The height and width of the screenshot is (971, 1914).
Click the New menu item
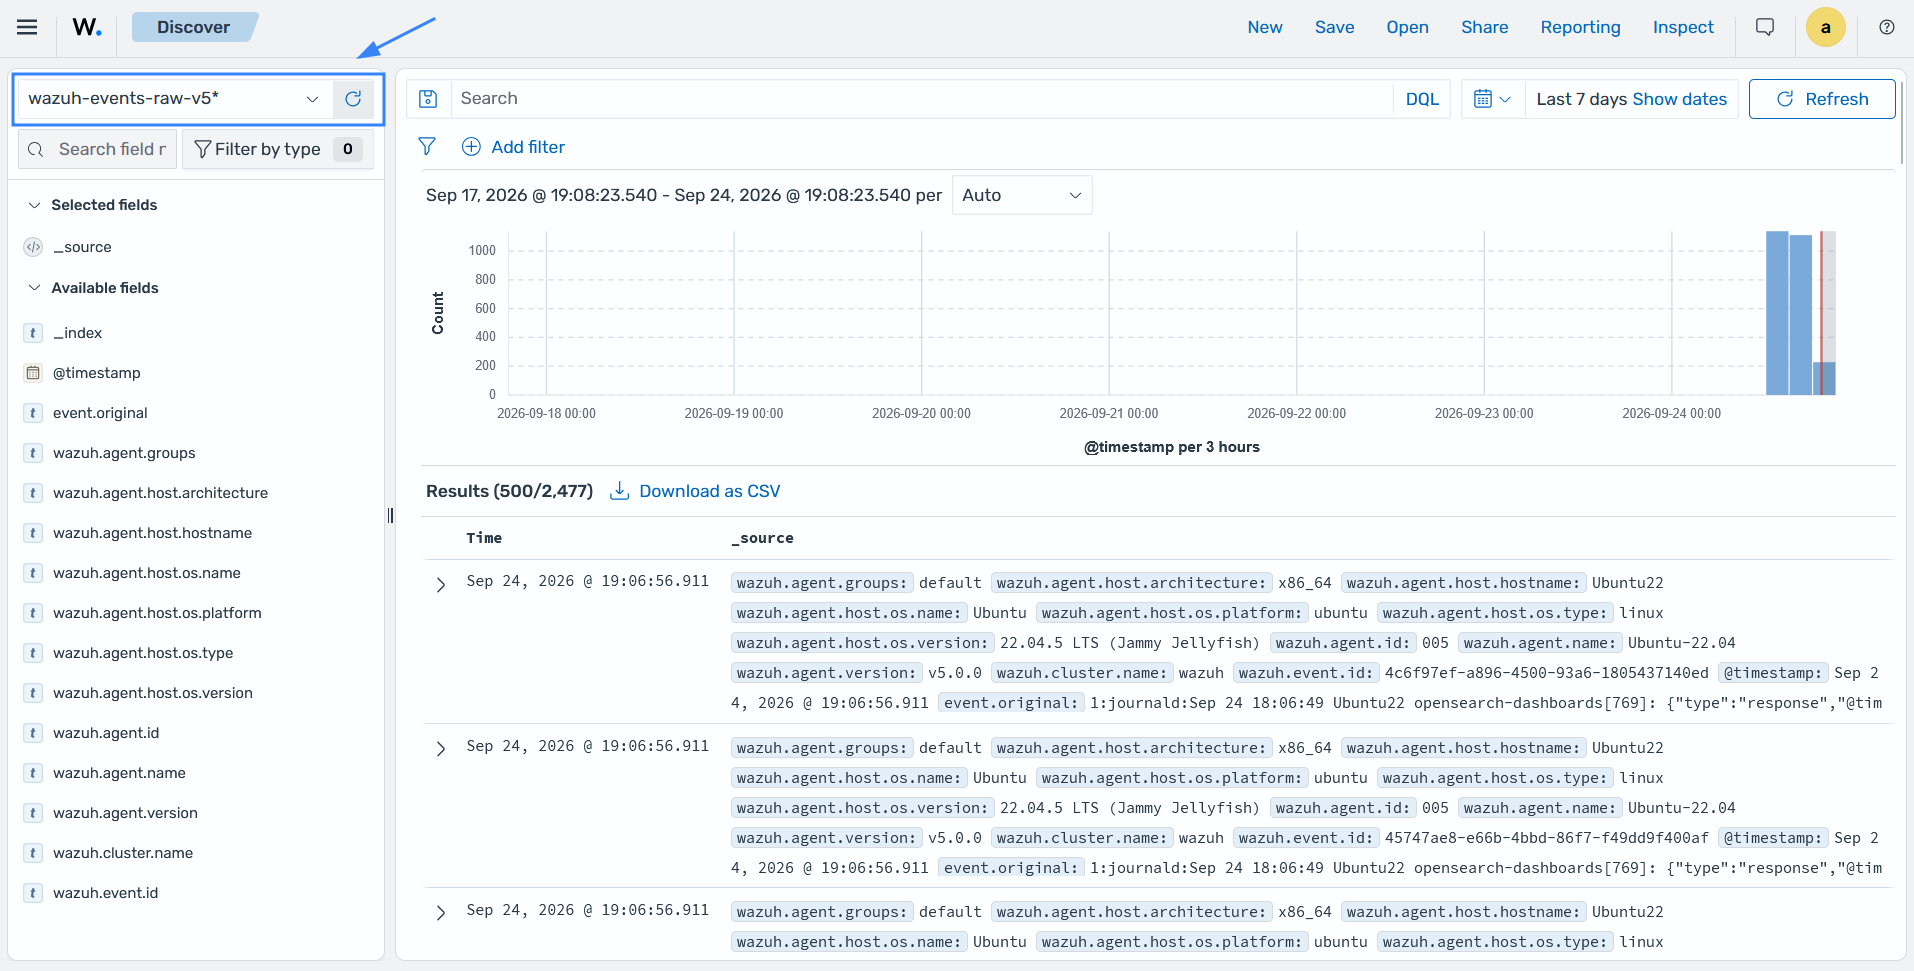[1265, 27]
